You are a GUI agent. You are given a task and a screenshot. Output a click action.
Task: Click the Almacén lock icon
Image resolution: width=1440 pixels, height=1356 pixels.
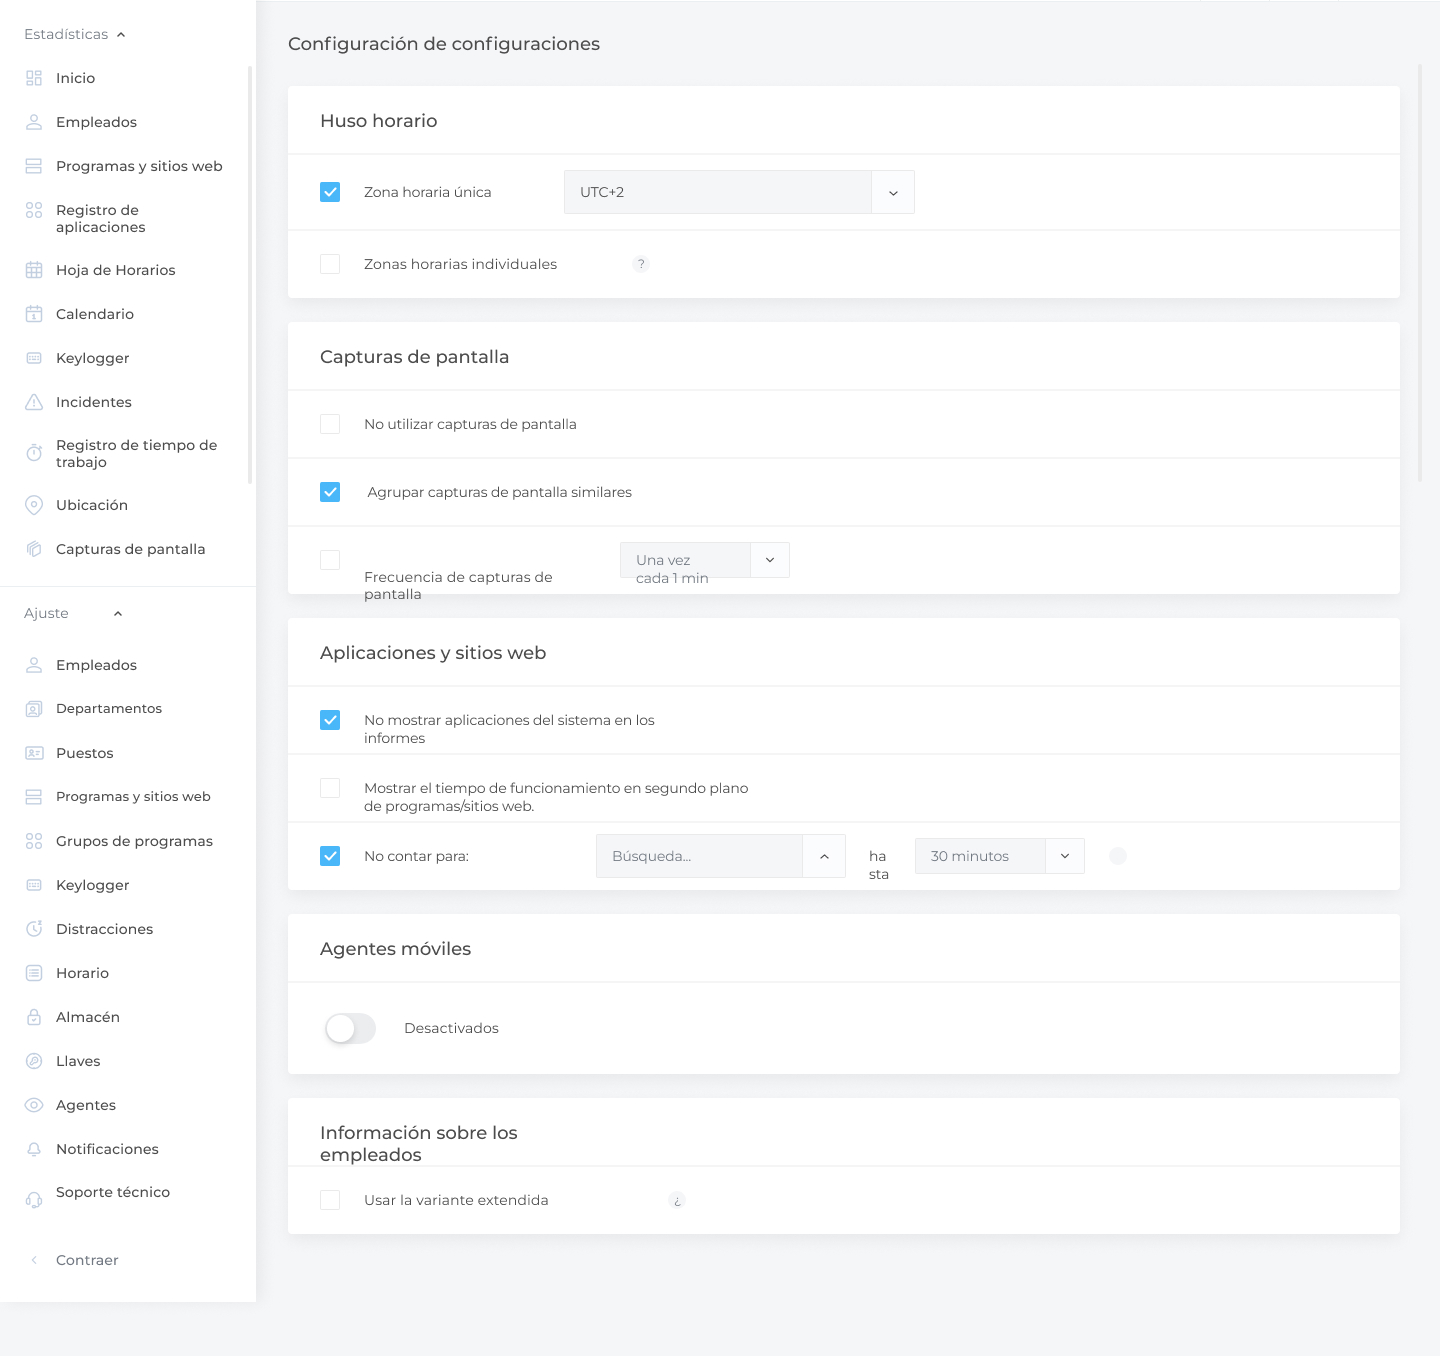(34, 1017)
